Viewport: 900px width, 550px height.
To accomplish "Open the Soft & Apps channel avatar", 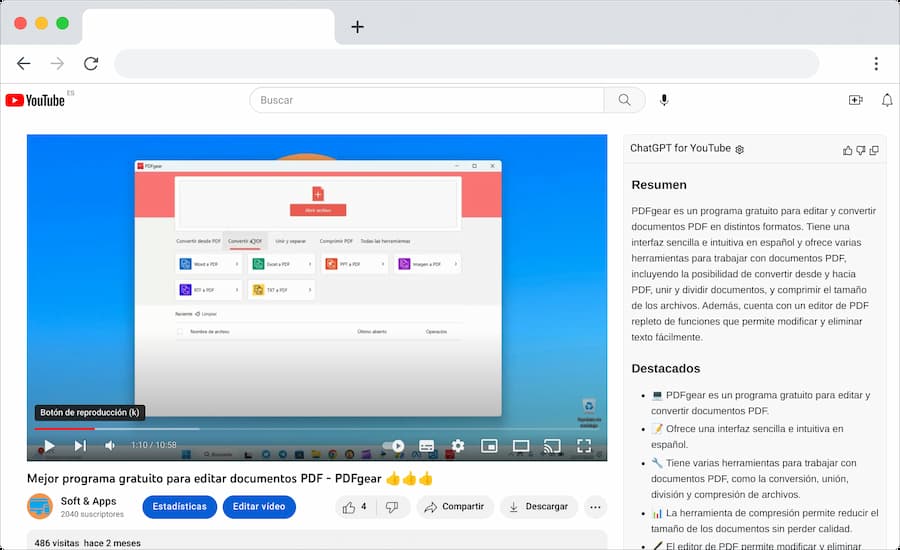I will click(x=40, y=506).
